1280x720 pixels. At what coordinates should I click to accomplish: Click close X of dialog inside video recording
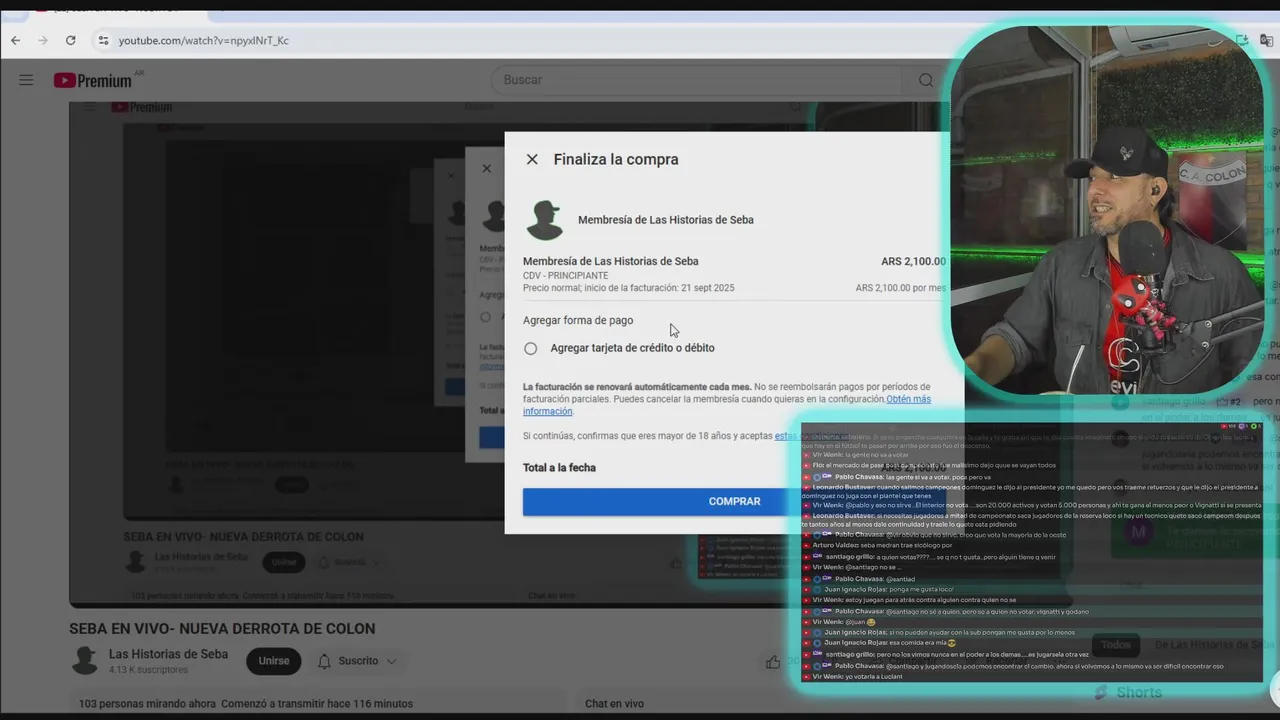point(487,168)
